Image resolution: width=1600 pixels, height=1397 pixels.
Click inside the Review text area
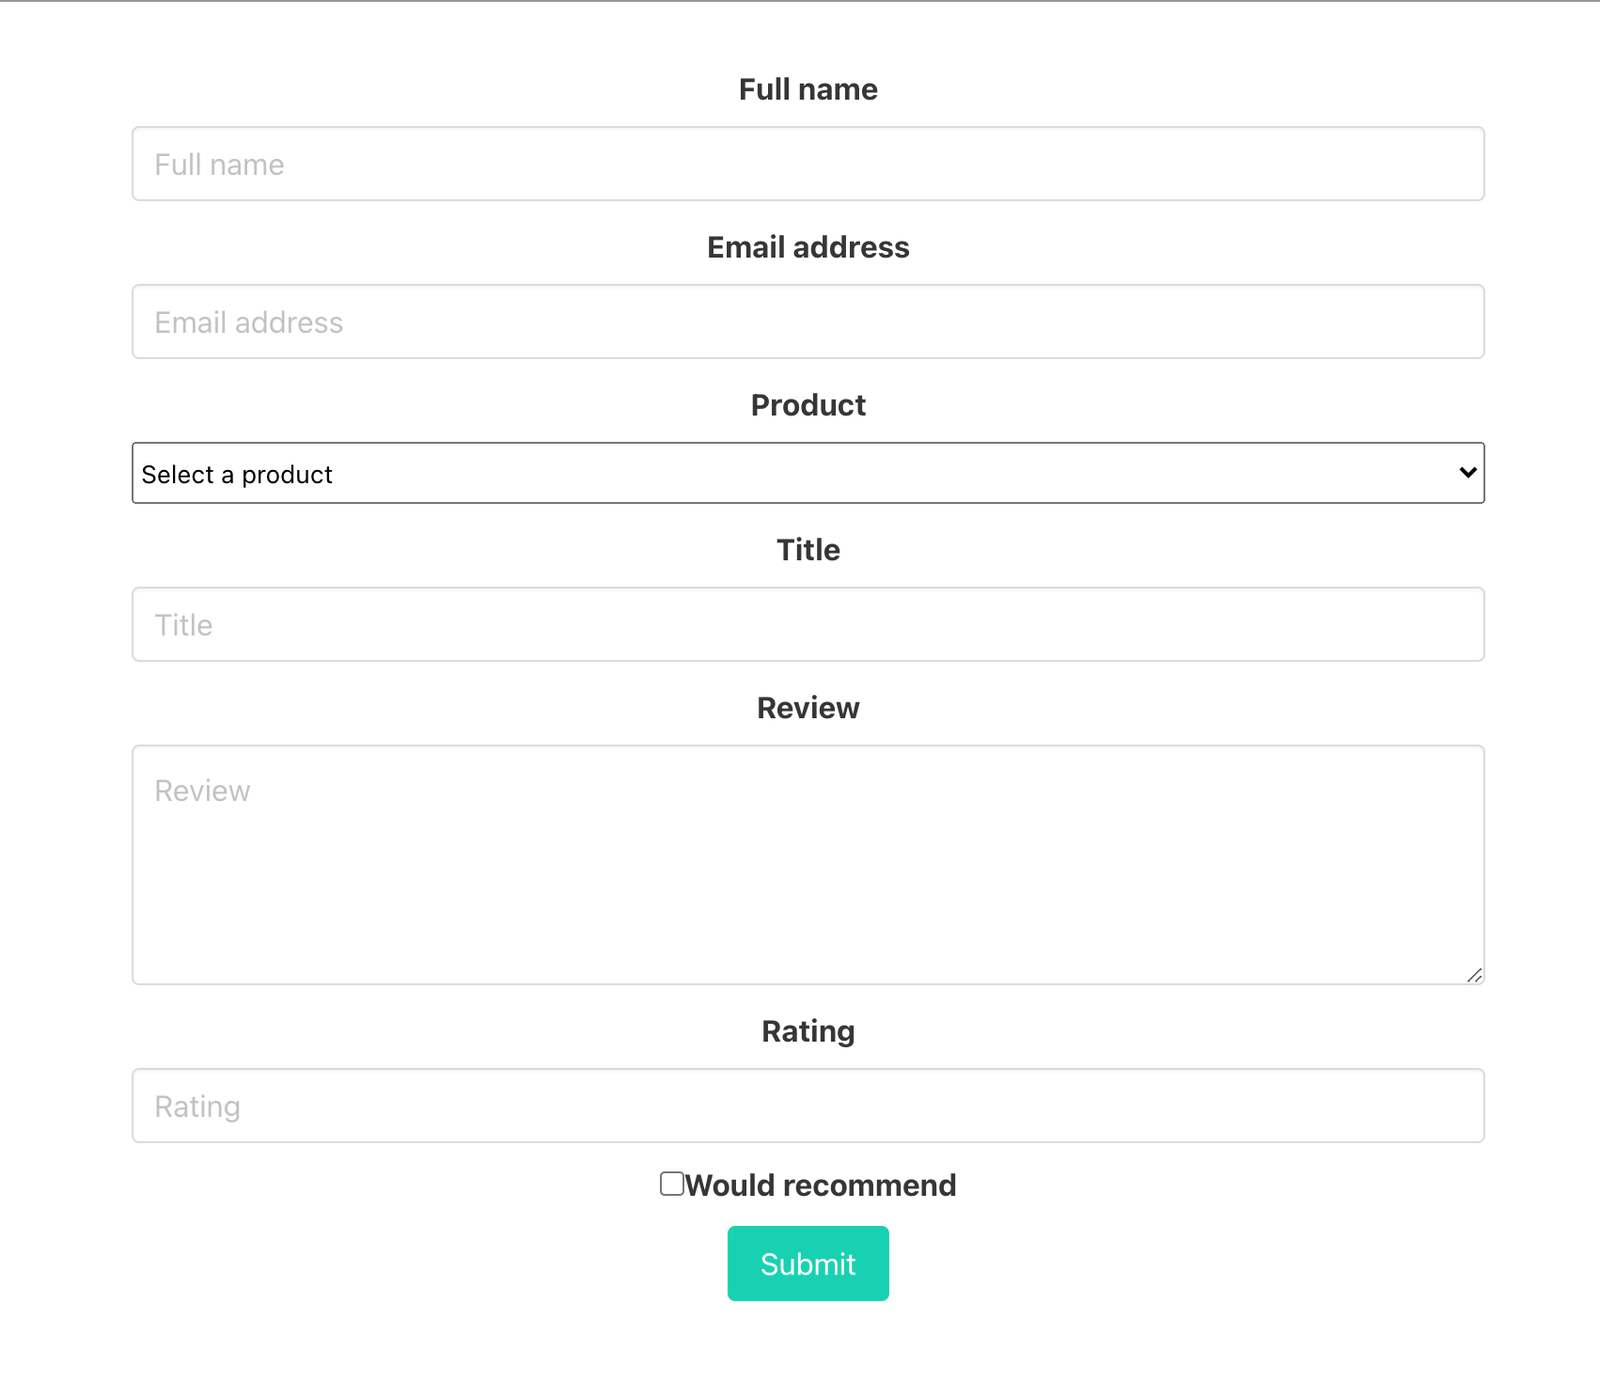click(x=808, y=860)
